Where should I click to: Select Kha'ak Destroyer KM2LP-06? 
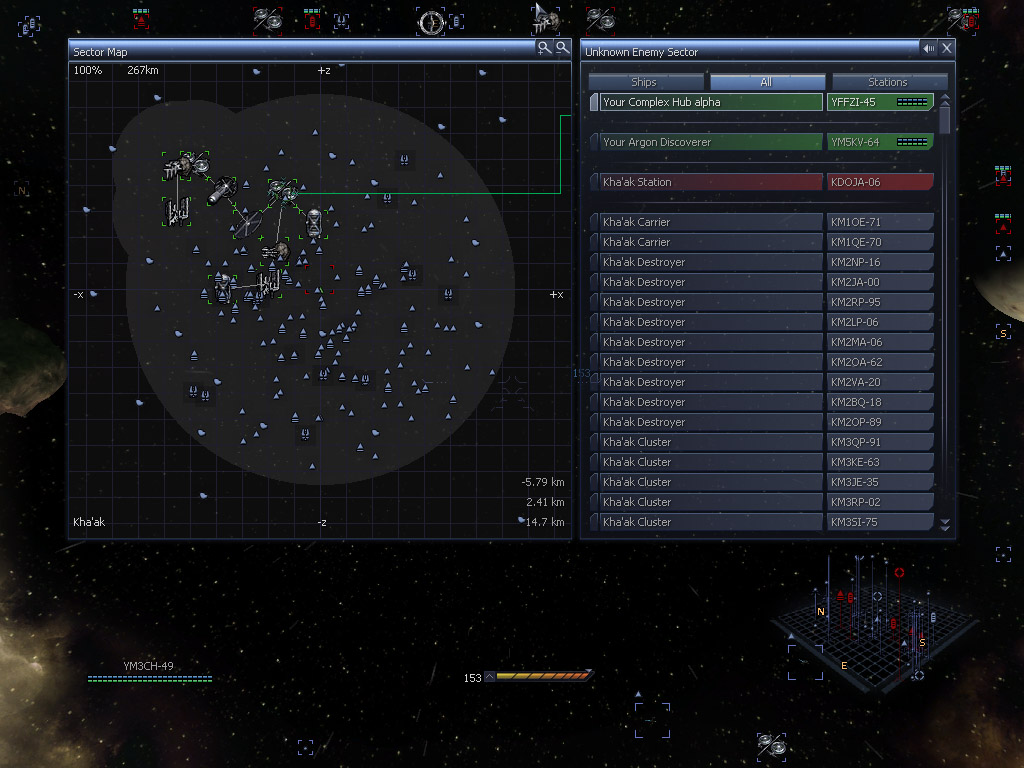pyautogui.click(x=761, y=322)
